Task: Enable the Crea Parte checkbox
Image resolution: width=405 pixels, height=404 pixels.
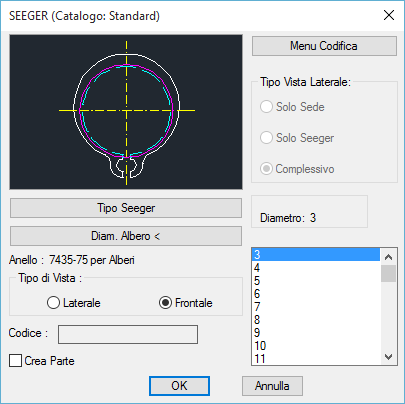Action: coord(15,361)
